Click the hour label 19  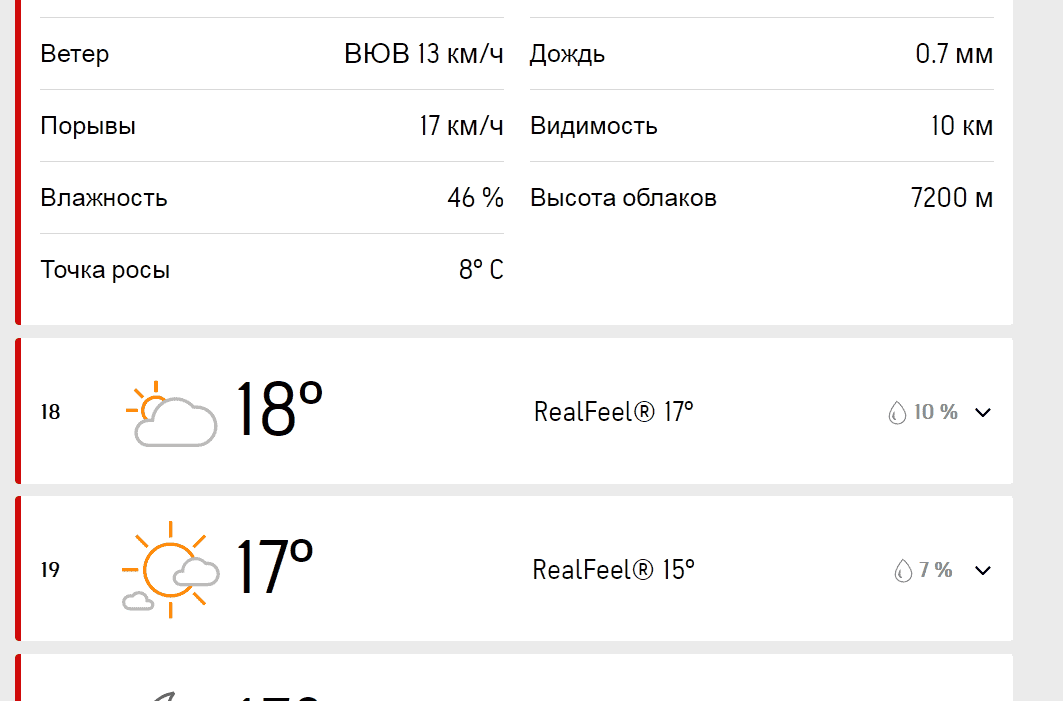tap(50, 570)
